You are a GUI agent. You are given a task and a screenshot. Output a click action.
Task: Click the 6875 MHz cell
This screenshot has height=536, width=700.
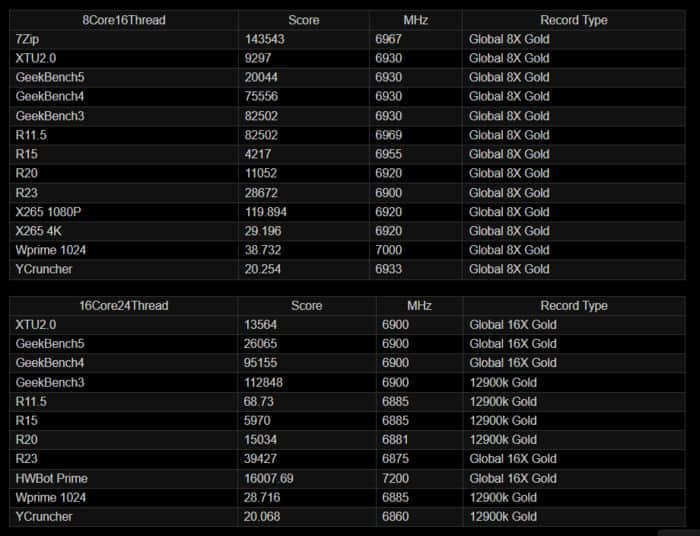(395, 459)
